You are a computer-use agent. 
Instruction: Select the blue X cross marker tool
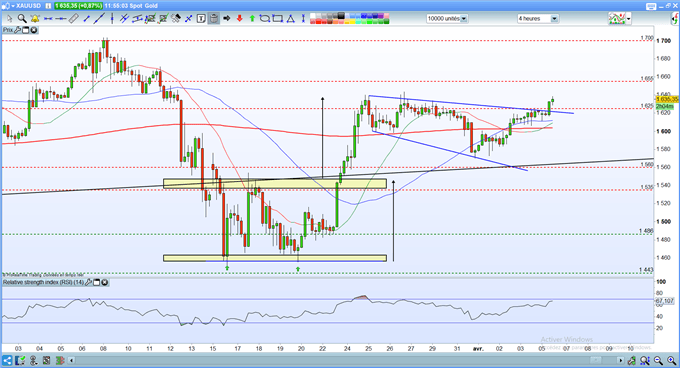[x=189, y=19]
